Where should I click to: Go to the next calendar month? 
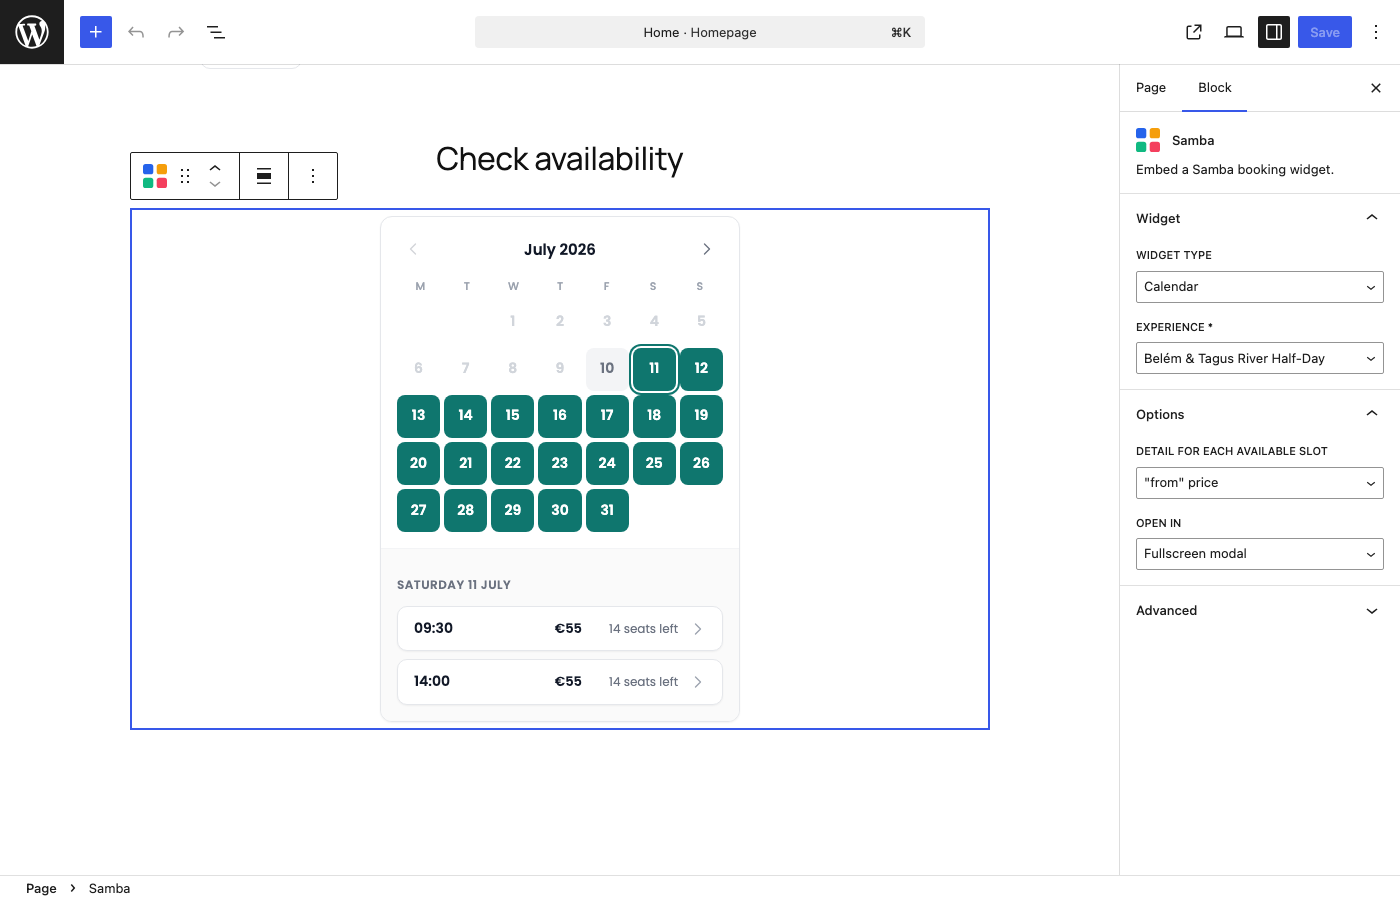[707, 249]
